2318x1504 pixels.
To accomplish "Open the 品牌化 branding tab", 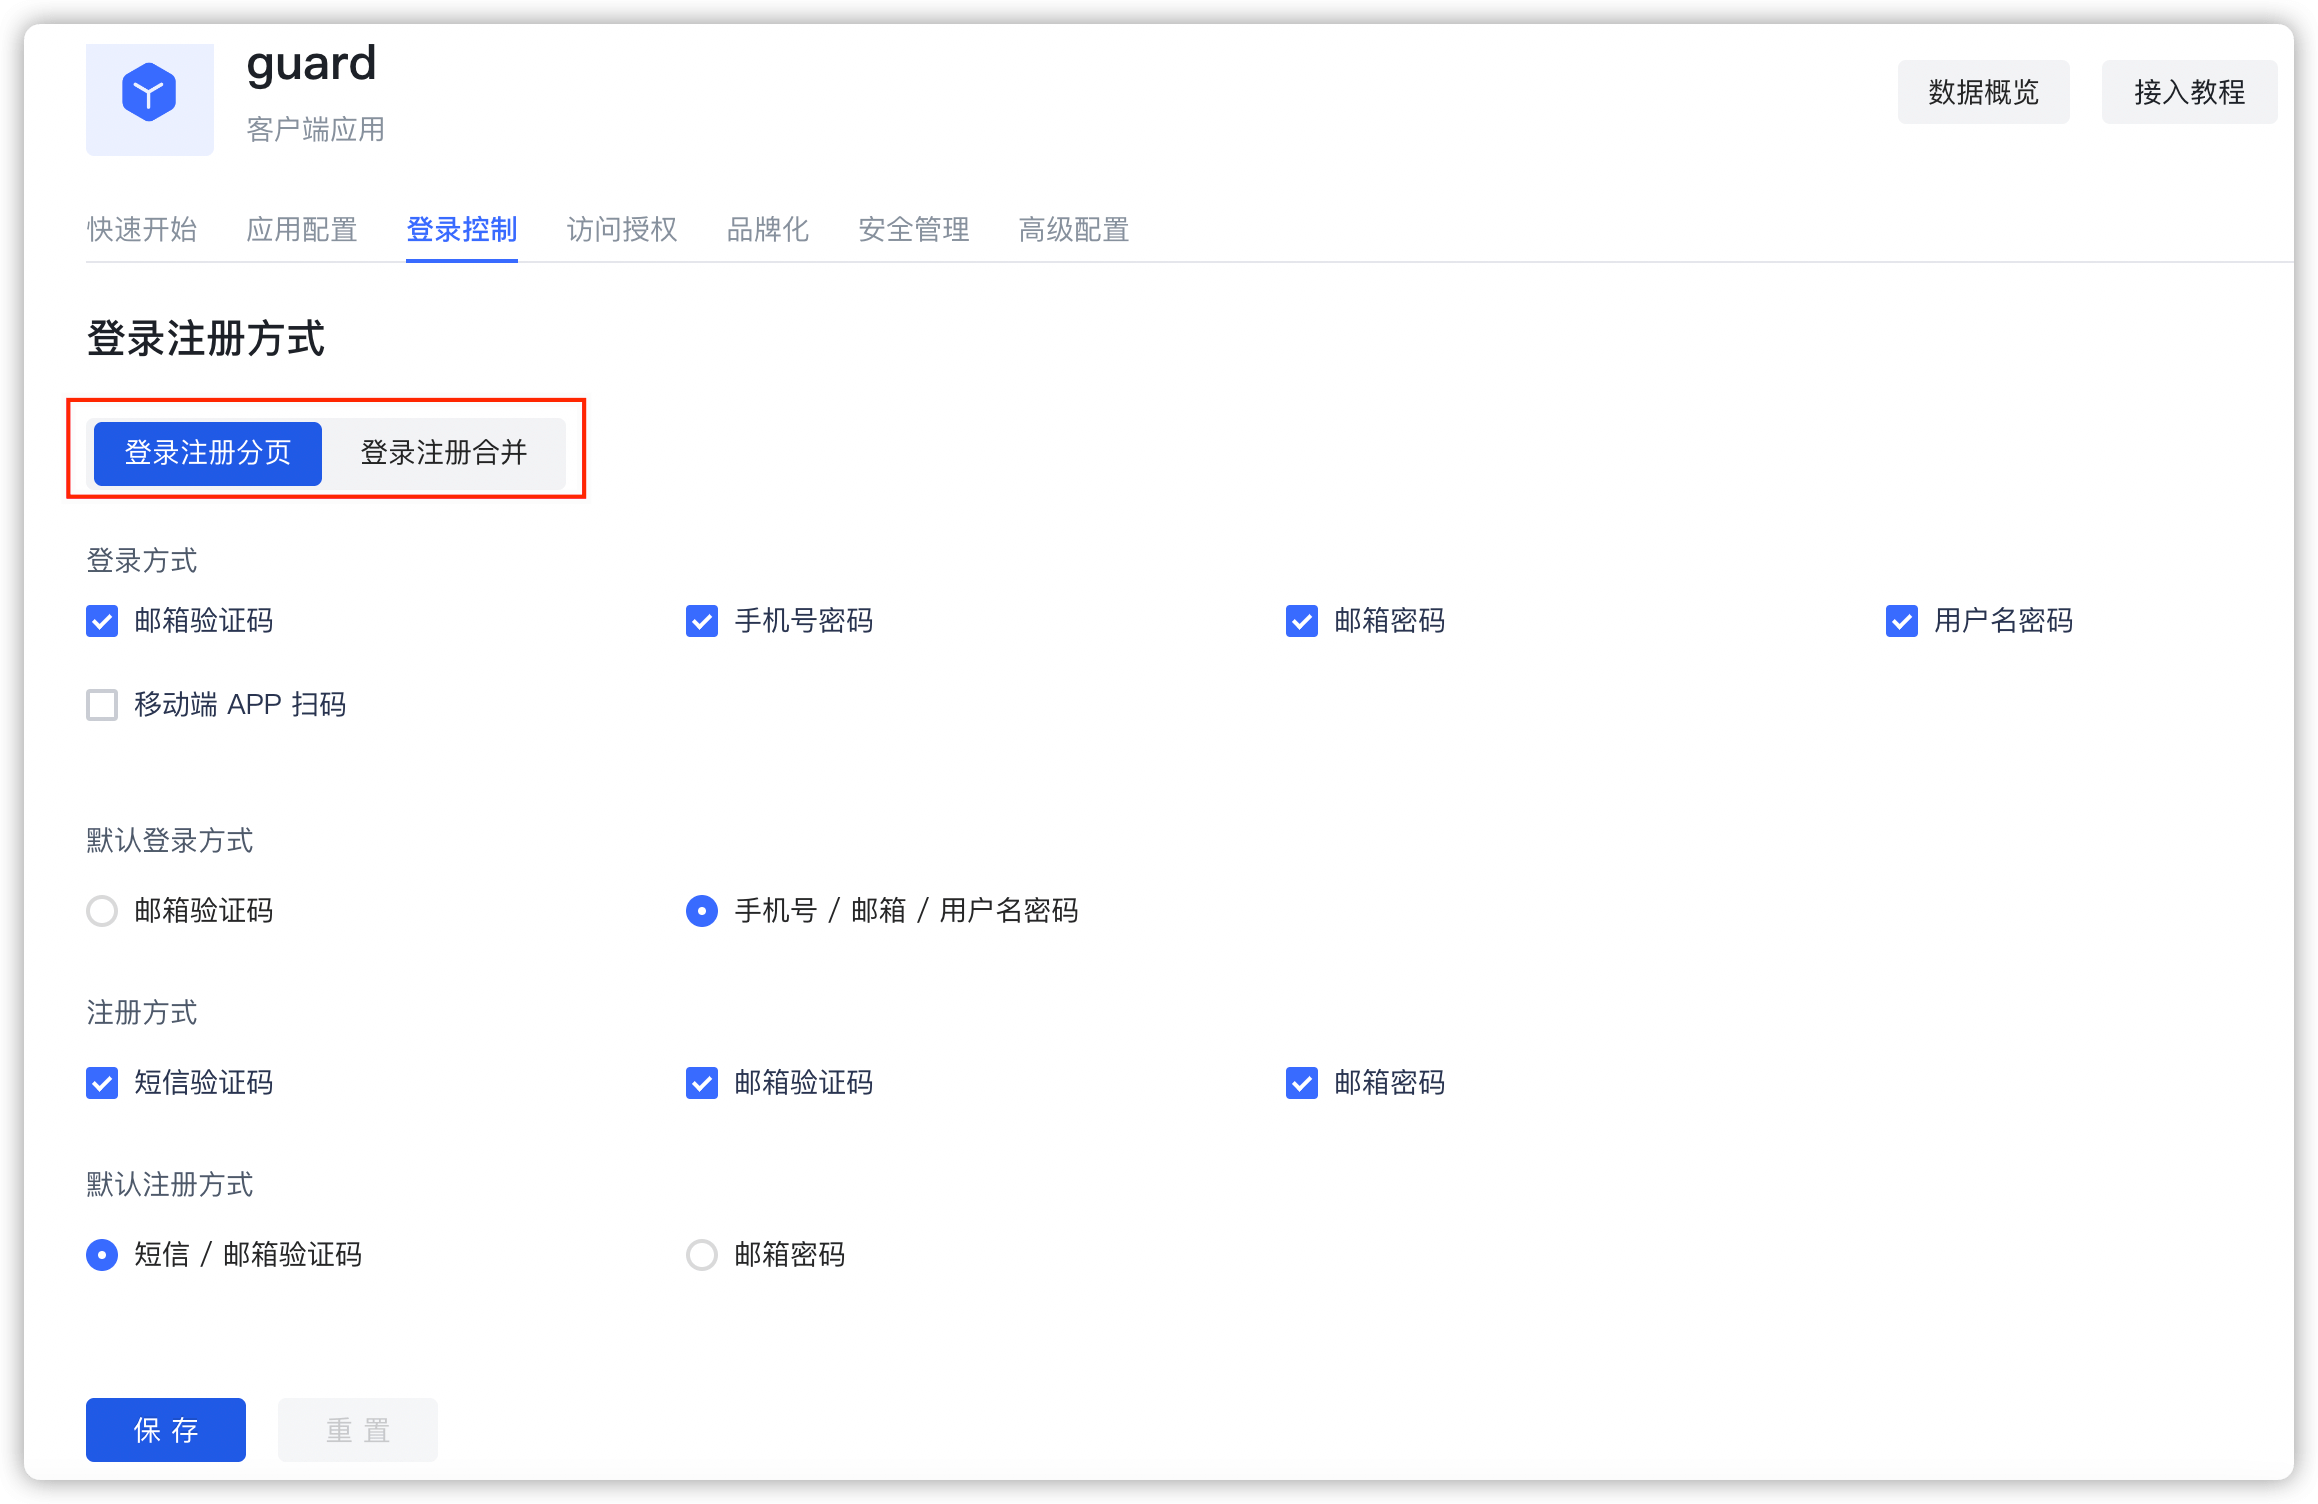I will [767, 230].
